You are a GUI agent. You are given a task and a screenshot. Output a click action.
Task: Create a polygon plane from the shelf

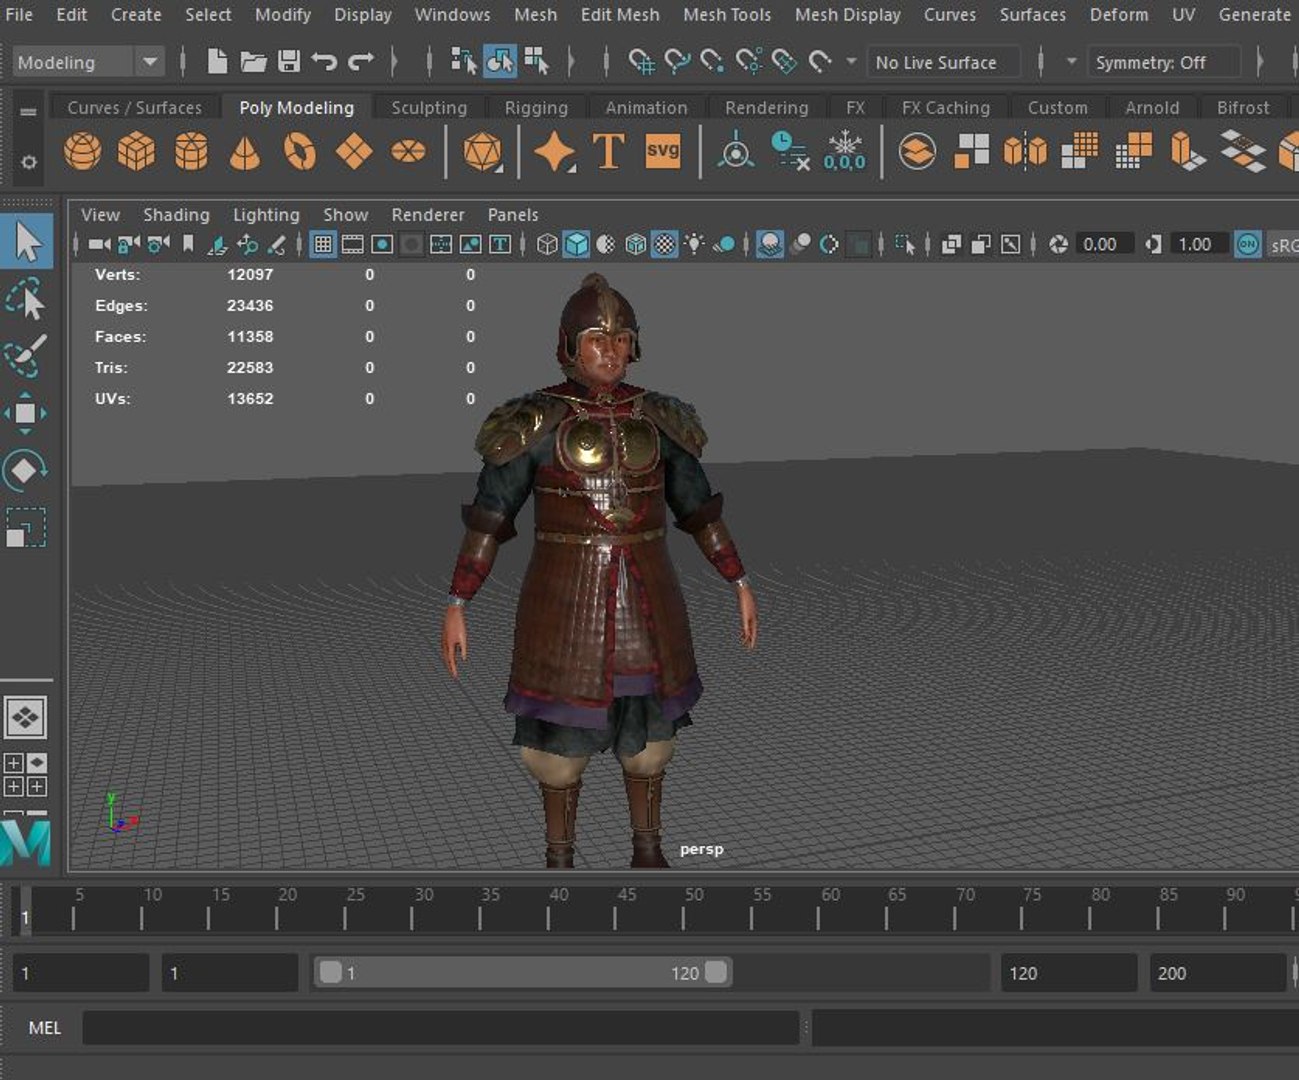(x=354, y=152)
